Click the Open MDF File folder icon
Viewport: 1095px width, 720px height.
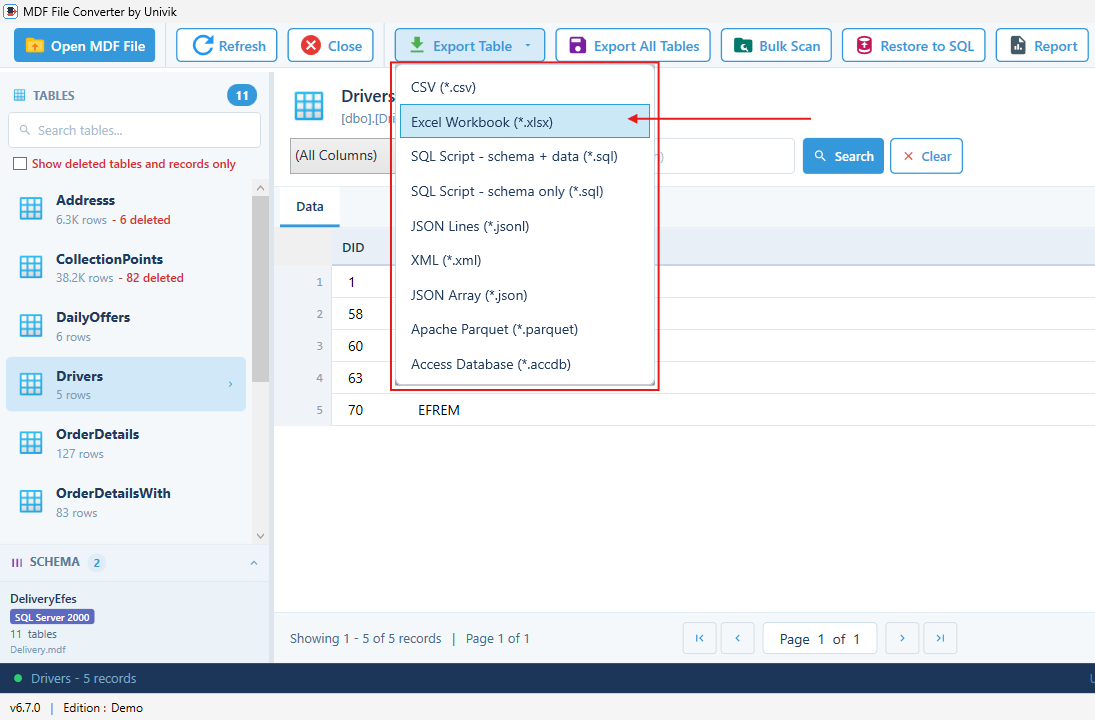pos(35,45)
